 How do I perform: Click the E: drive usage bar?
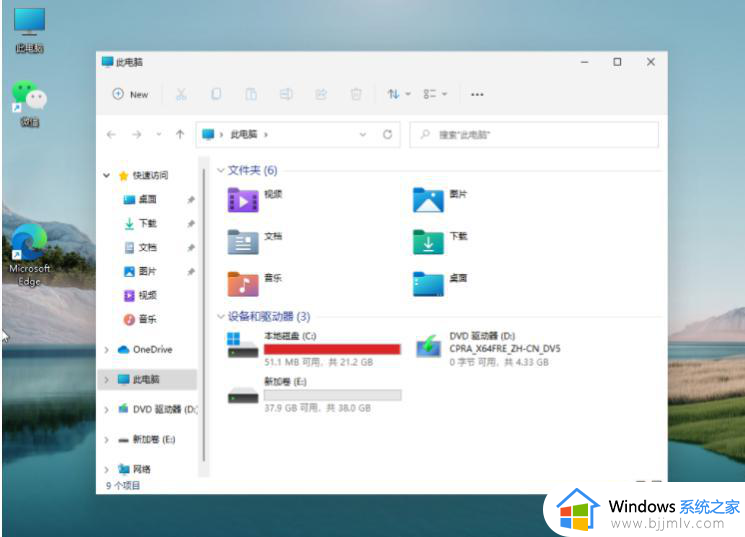[x=332, y=395]
